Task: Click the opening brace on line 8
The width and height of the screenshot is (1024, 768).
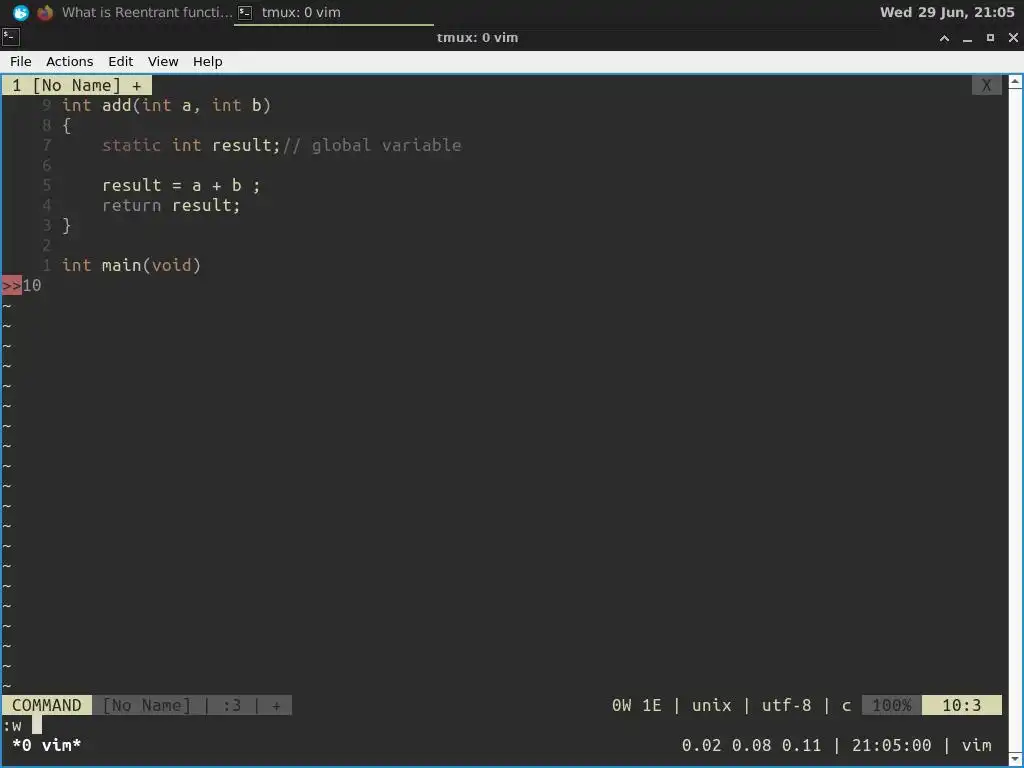Action: (x=66, y=125)
